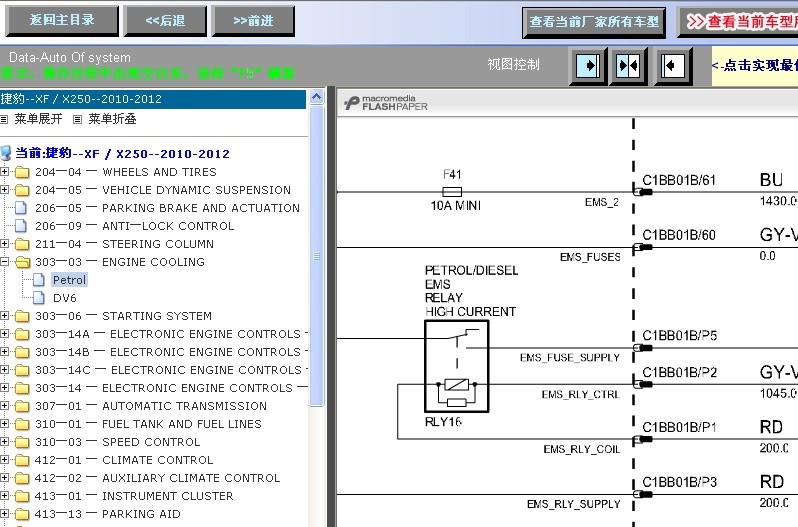Image resolution: width=798 pixels, height=527 pixels.
Task: Click the Wheels and Tires folder icon
Action: coord(22,172)
